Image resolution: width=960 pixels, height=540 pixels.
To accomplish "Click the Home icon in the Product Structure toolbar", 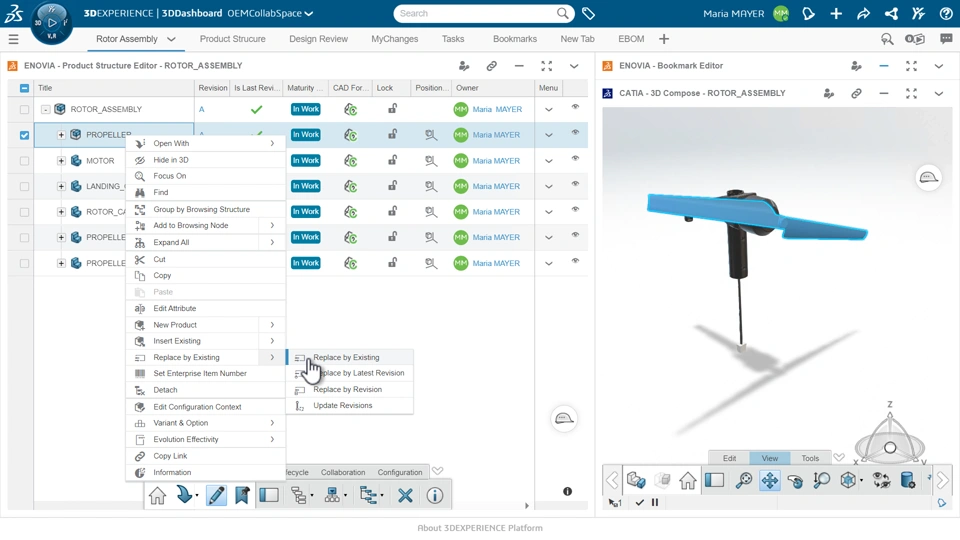I will pos(157,495).
